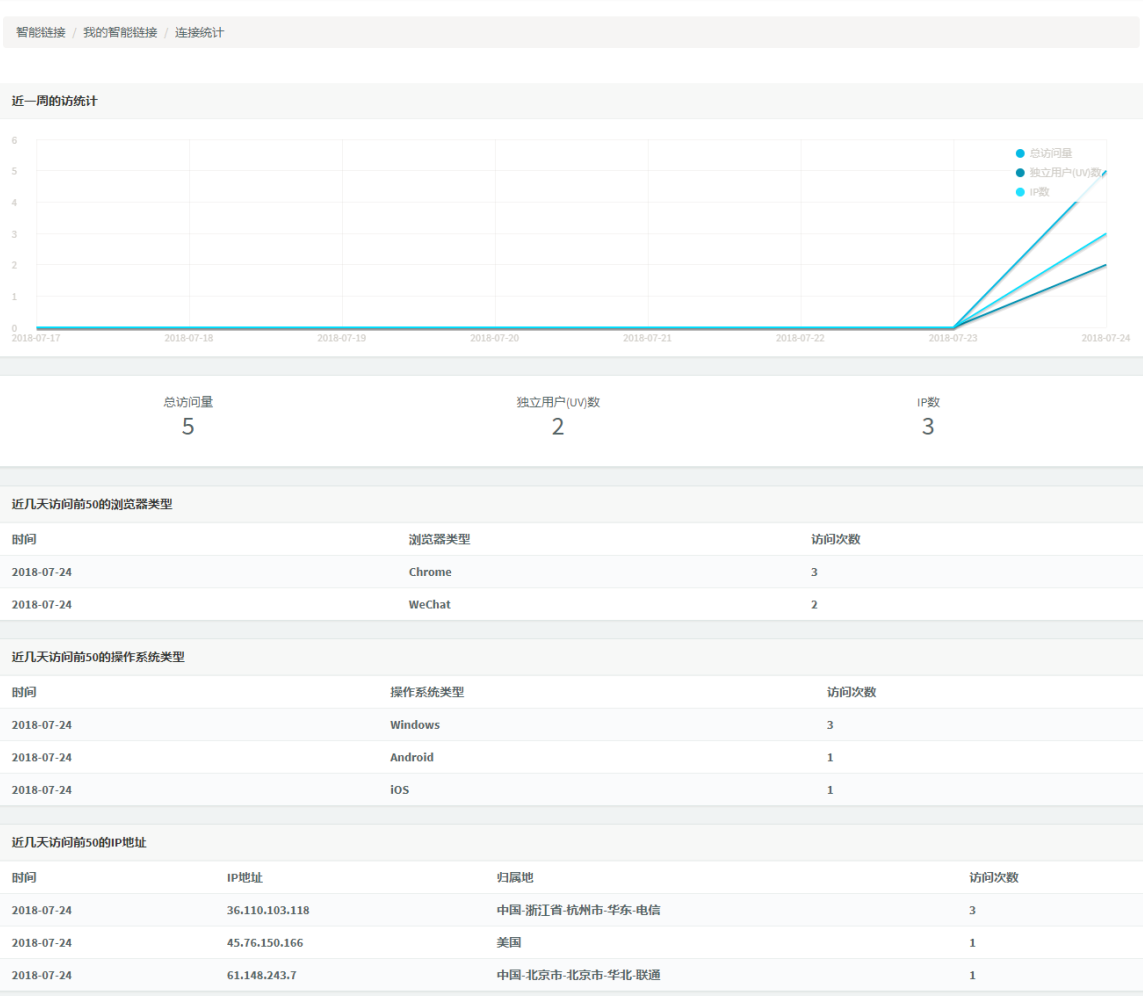Go to 智能链接 breadcrumb link
Viewport: 1143px width, 996px height.
41,32
